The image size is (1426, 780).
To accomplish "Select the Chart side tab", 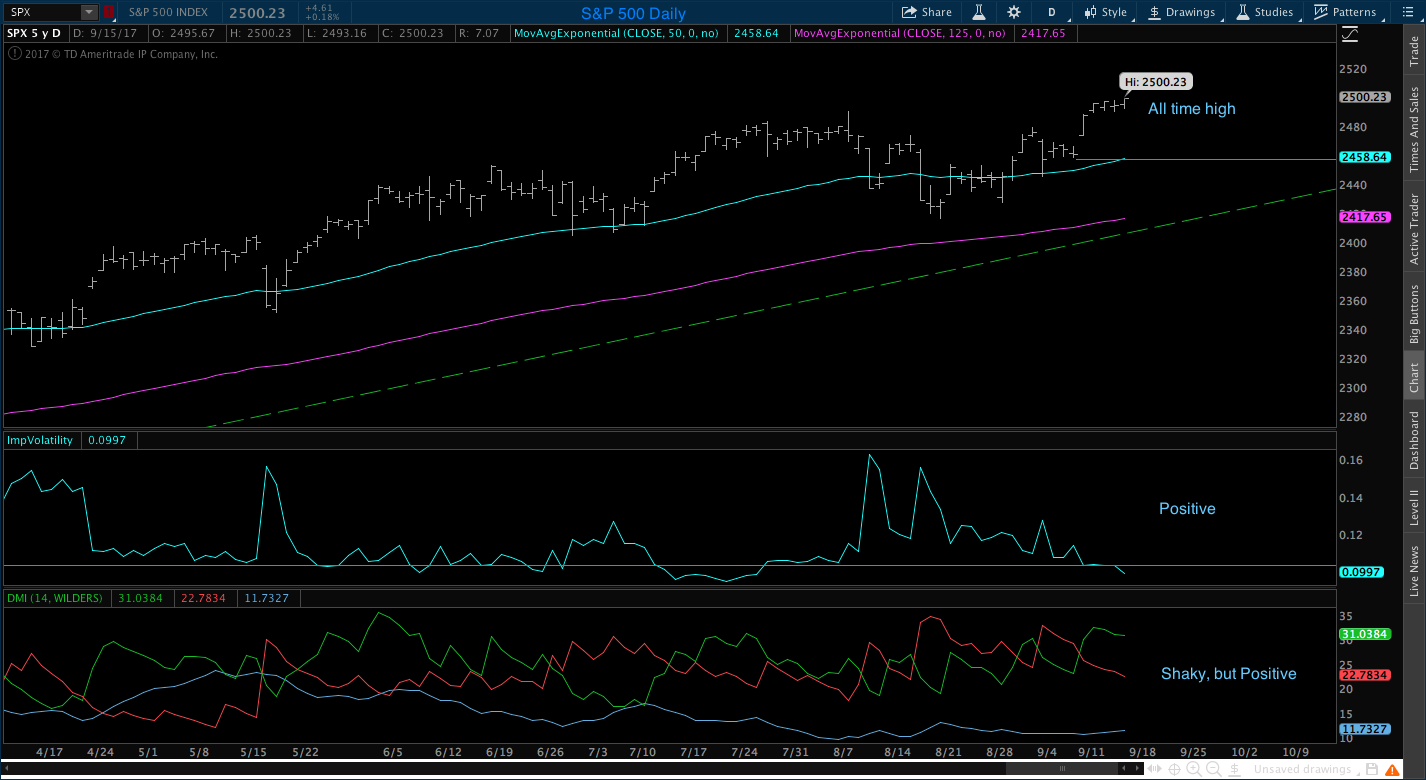I will tap(1414, 377).
